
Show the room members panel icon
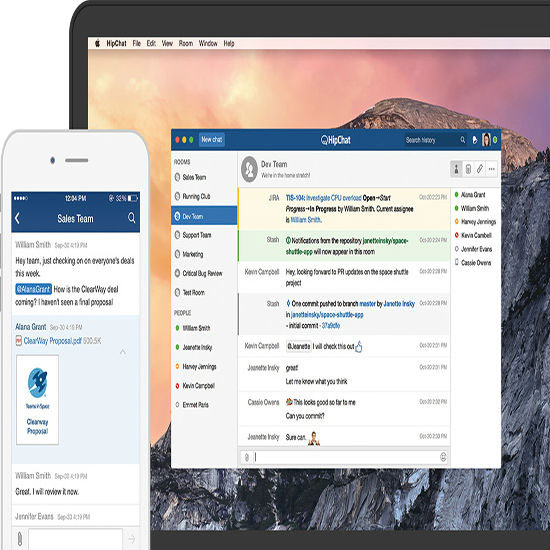click(x=456, y=169)
